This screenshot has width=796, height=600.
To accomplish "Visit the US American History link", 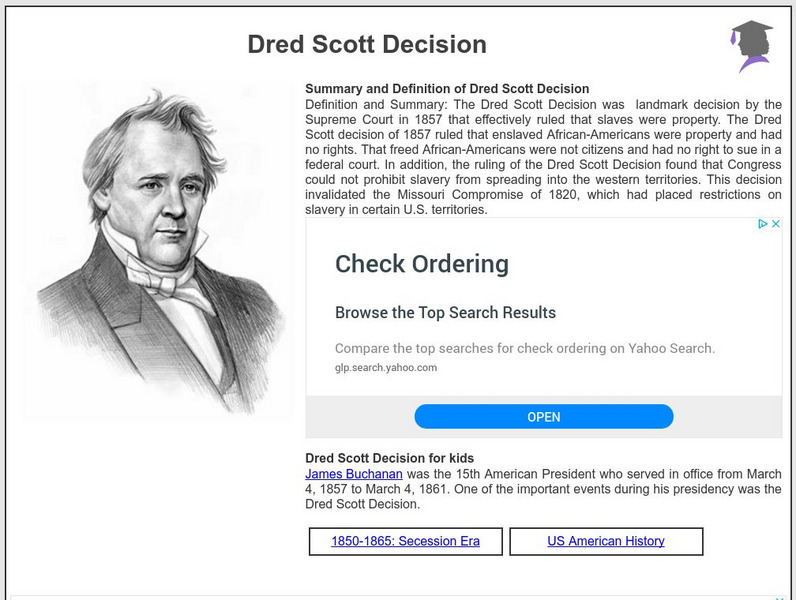I will (606, 541).
